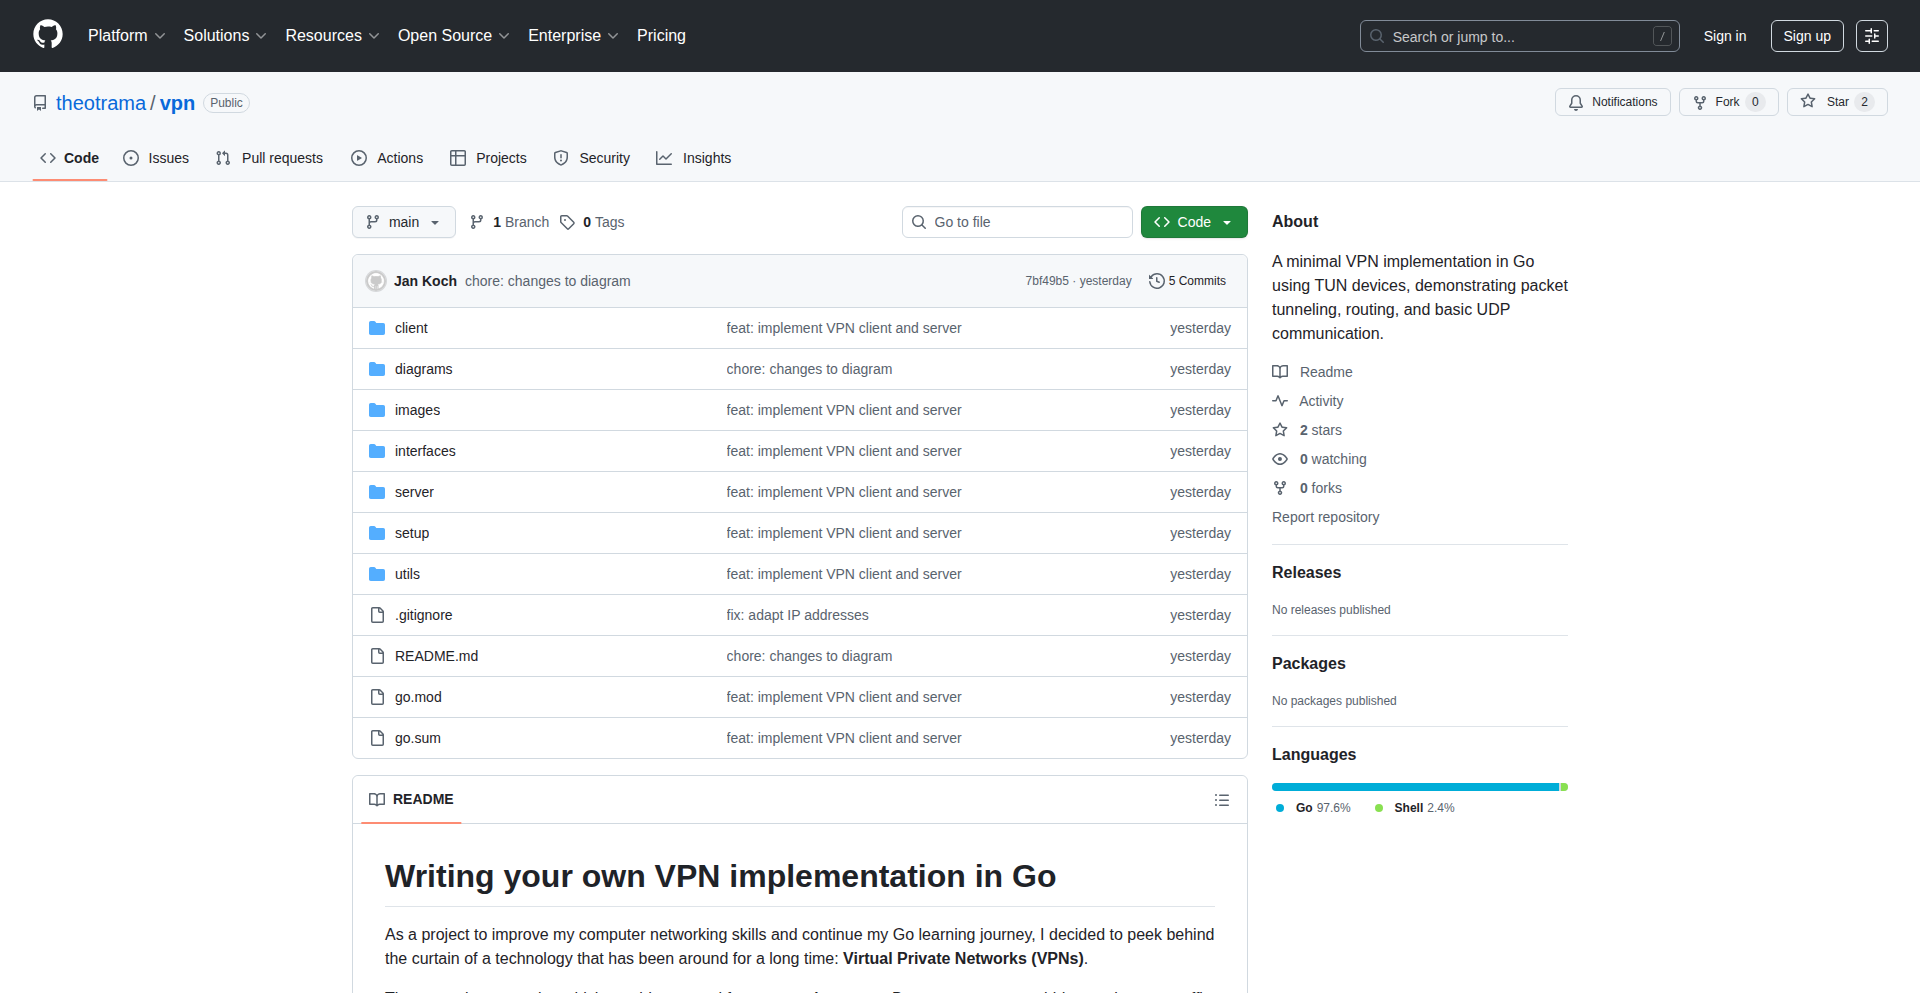Expand the Platform menu
Image resolution: width=1920 pixels, height=993 pixels.
point(126,36)
